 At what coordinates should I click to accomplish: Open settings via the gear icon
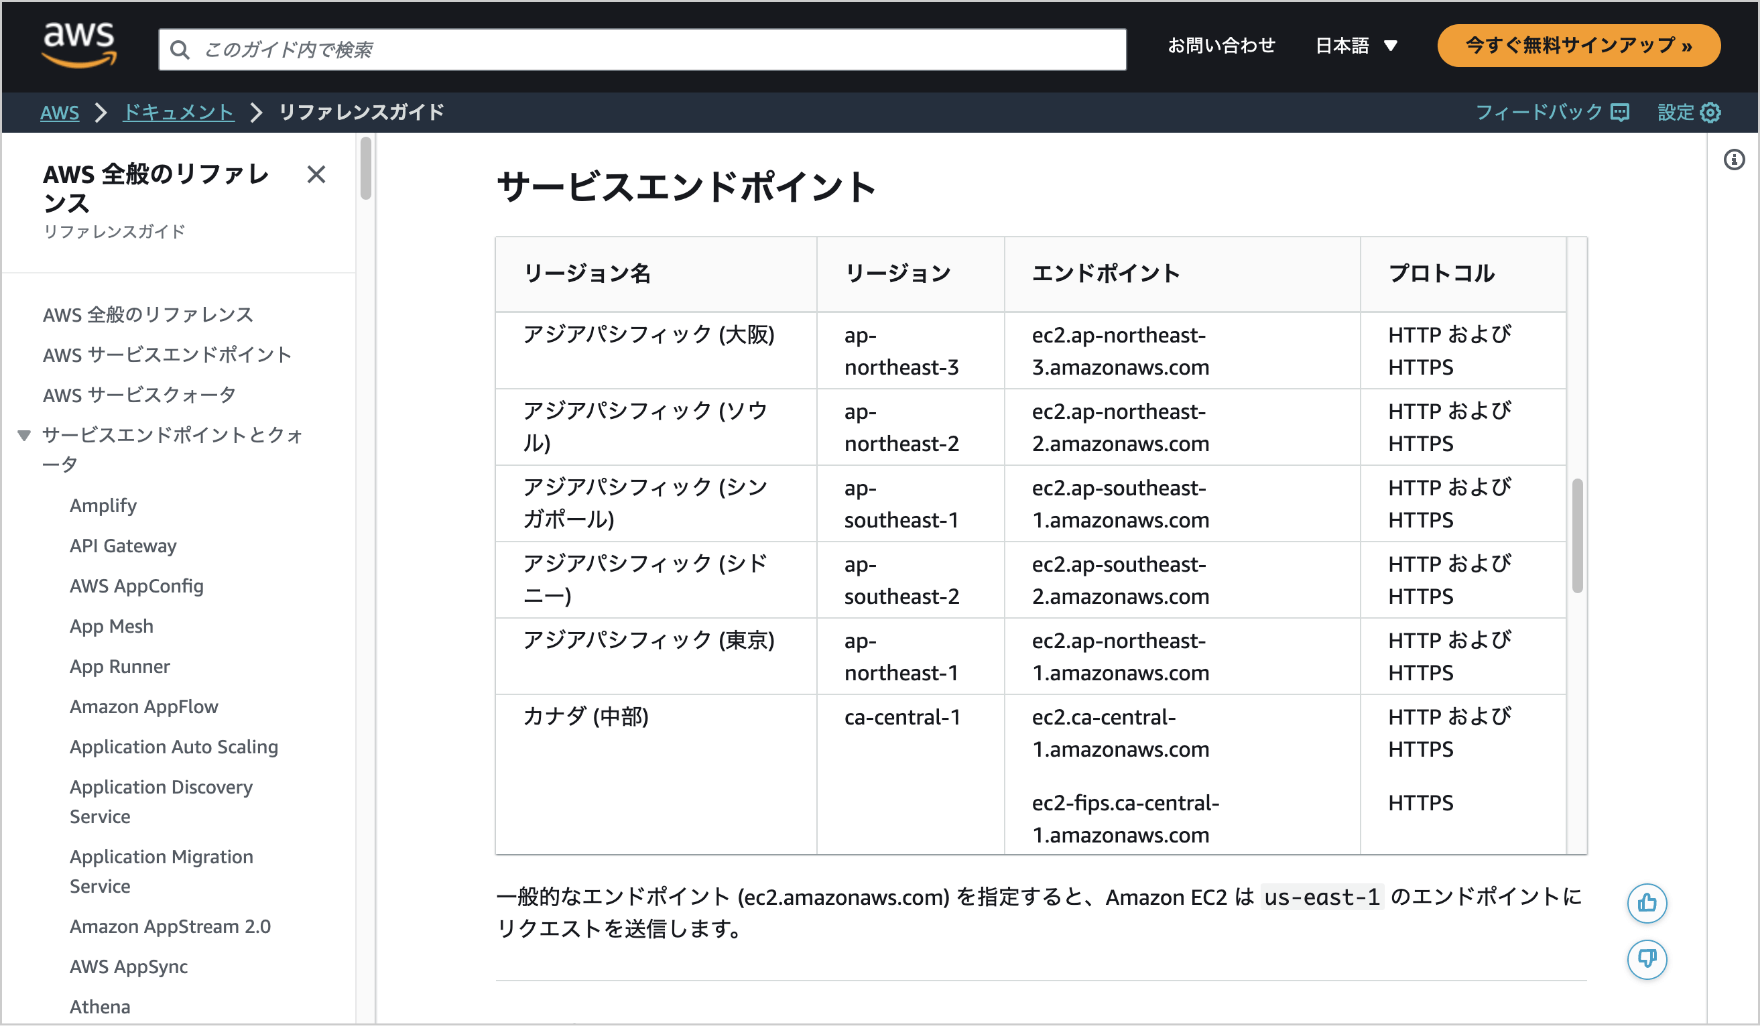1711,112
